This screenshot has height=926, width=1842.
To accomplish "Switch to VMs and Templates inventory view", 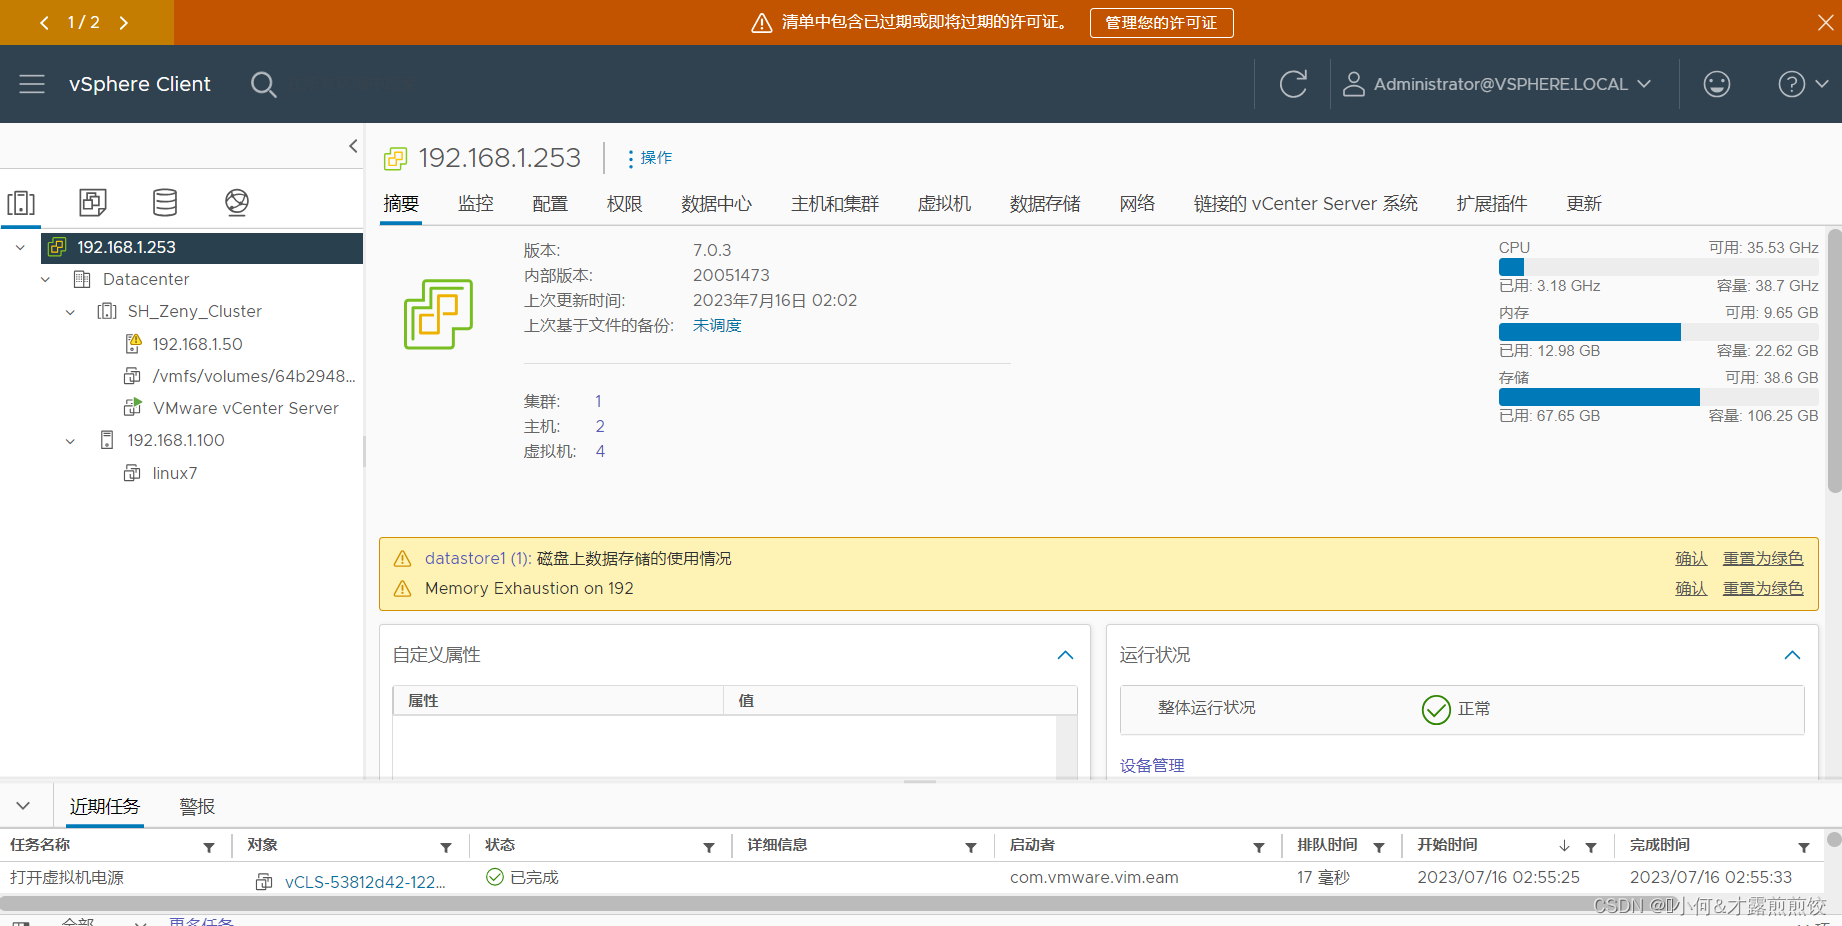I will [93, 202].
